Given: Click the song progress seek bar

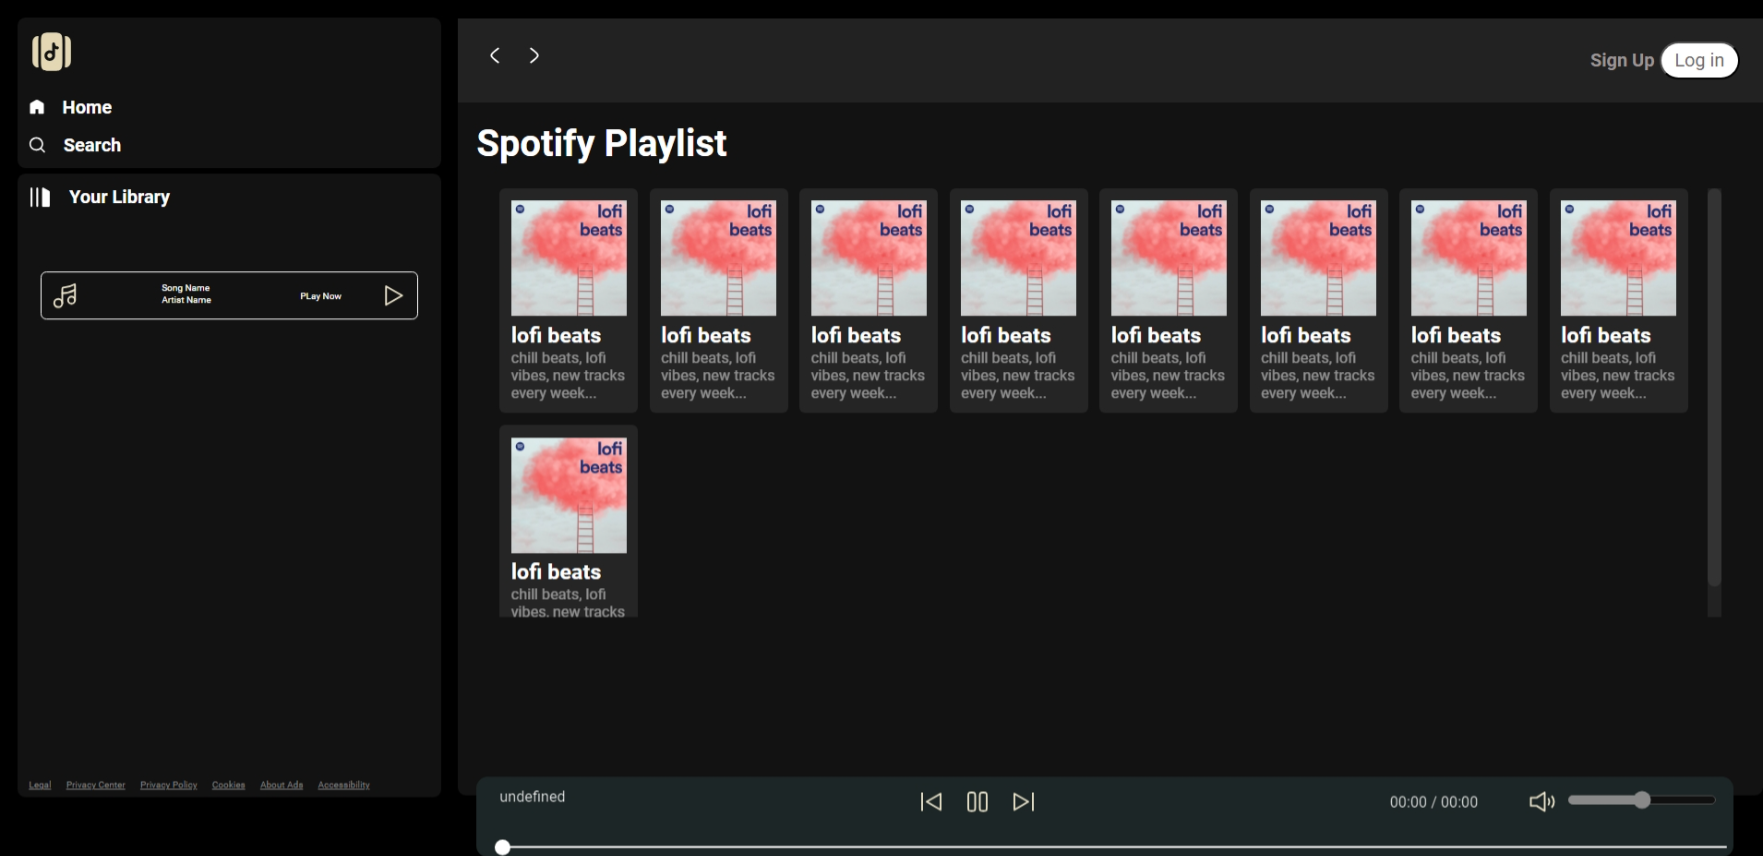Looking at the screenshot, I should [x=1111, y=847].
